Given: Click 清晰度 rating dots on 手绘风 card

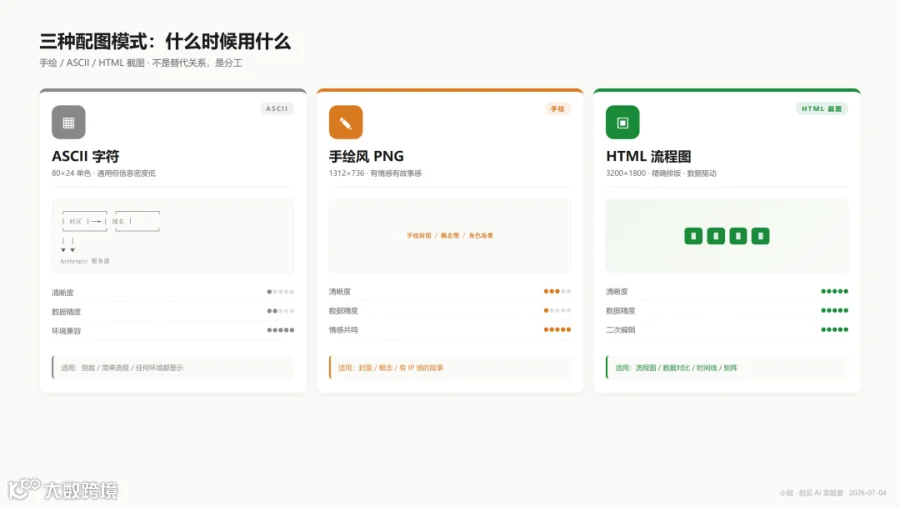Looking at the screenshot, I should (x=557, y=291).
